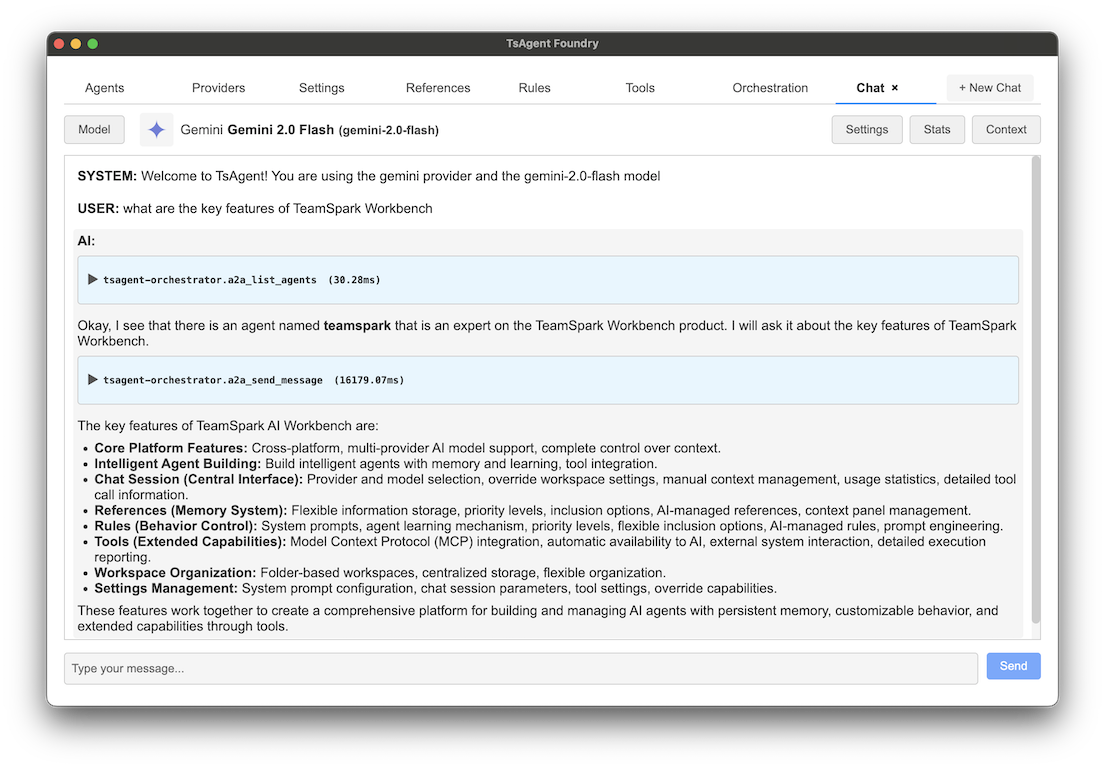Click the 'SYSTEM:' welcome message line

click(x=369, y=176)
